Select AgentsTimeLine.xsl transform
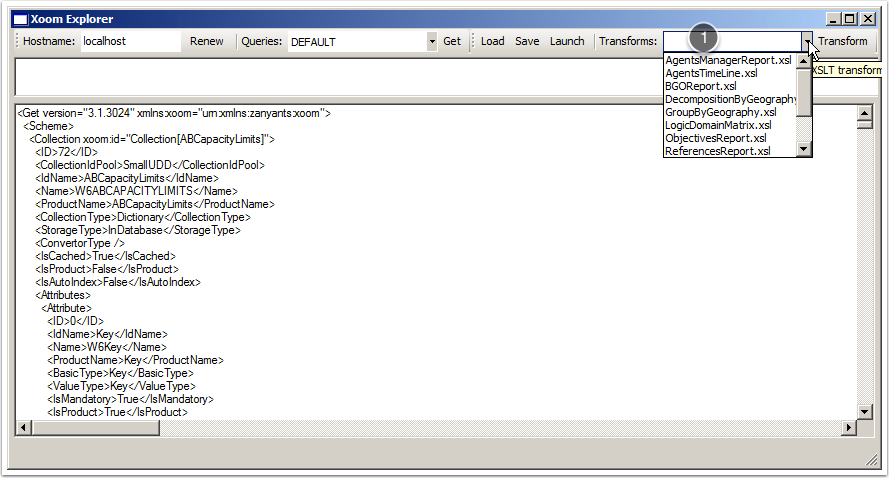Screen dimensions: 889x478 coord(711,74)
